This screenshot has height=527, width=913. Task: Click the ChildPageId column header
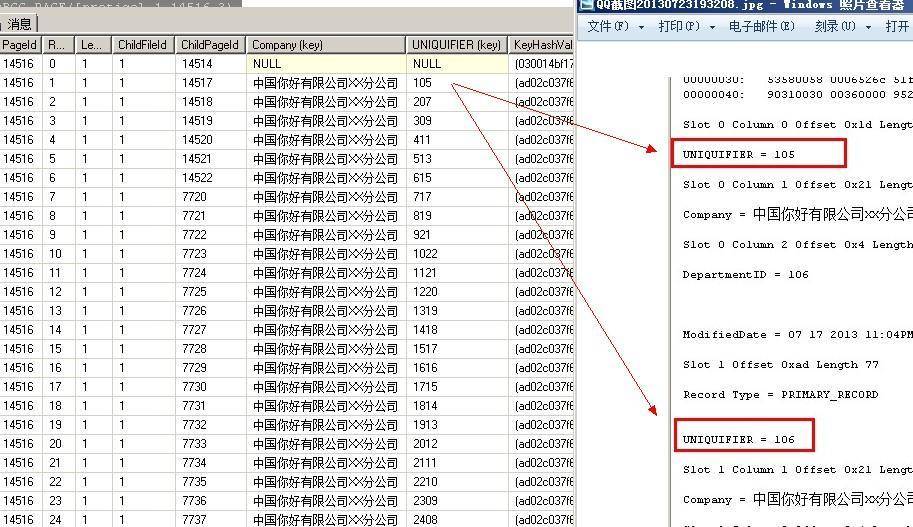(210, 45)
